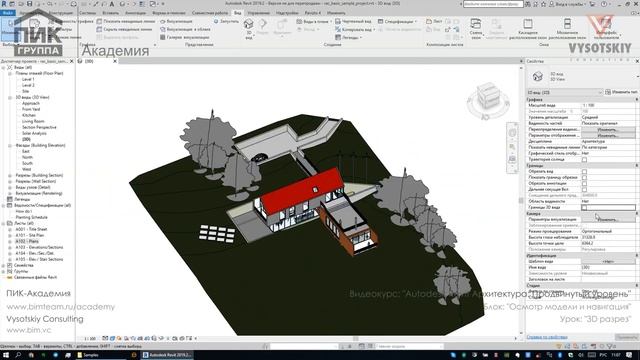Screen dimensions: 640x360
Task: Collapse the Elevations (Фасады) tree node expander
Action: (x=10, y=145)
